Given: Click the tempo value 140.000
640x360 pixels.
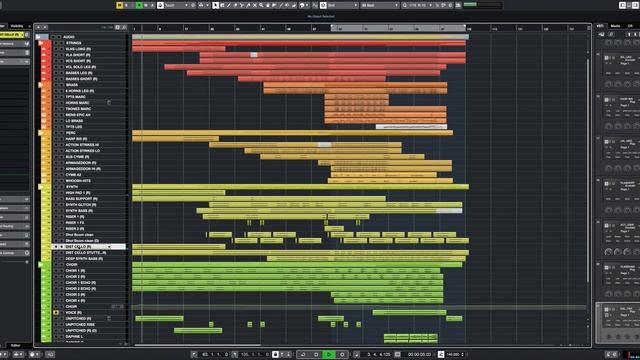Looking at the screenshot, I should click(453, 354).
